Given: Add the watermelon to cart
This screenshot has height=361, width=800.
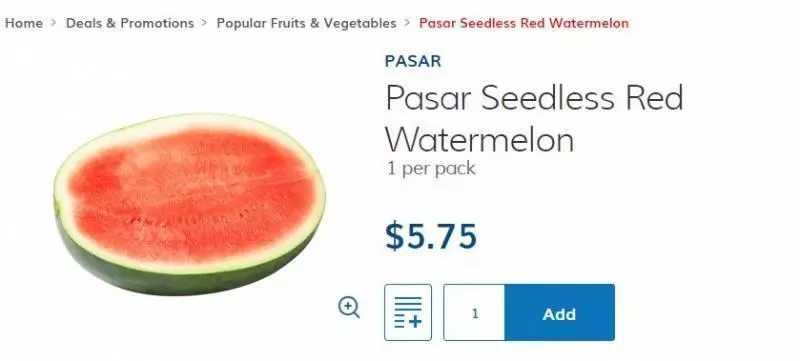Looking at the screenshot, I should [x=559, y=312].
